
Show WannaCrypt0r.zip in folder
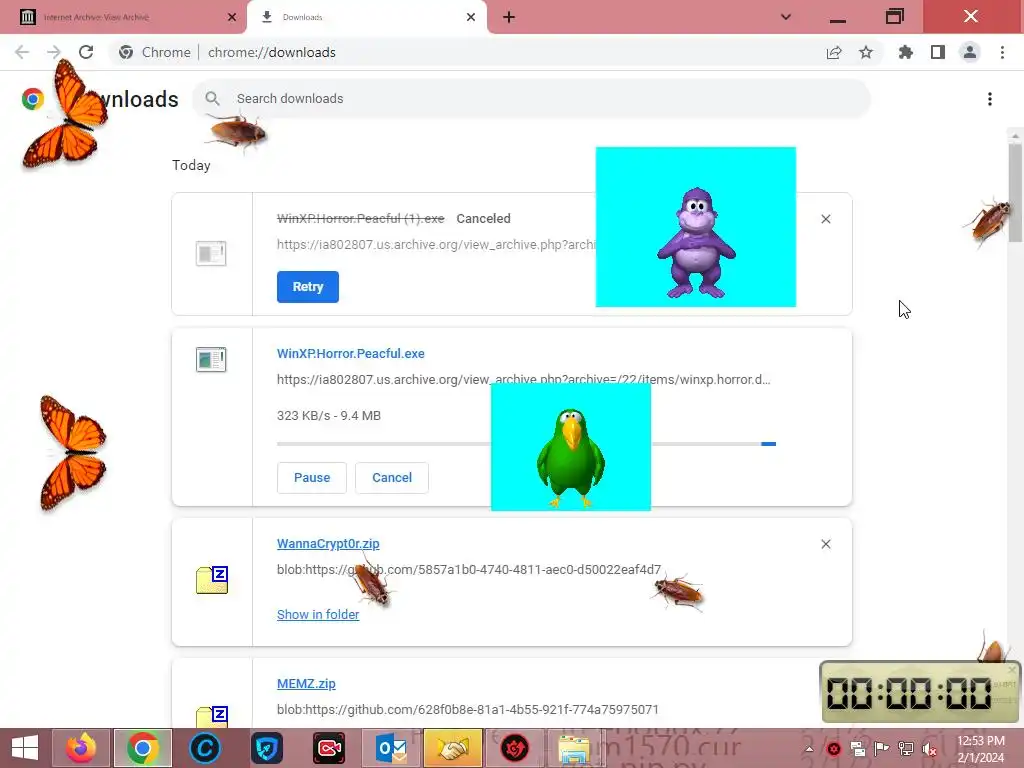[318, 615]
